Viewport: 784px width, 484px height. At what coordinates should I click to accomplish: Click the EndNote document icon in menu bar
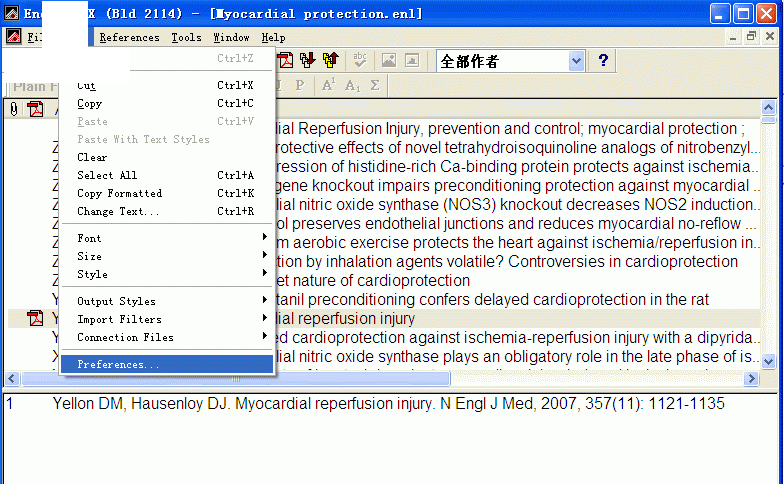click(x=13, y=36)
